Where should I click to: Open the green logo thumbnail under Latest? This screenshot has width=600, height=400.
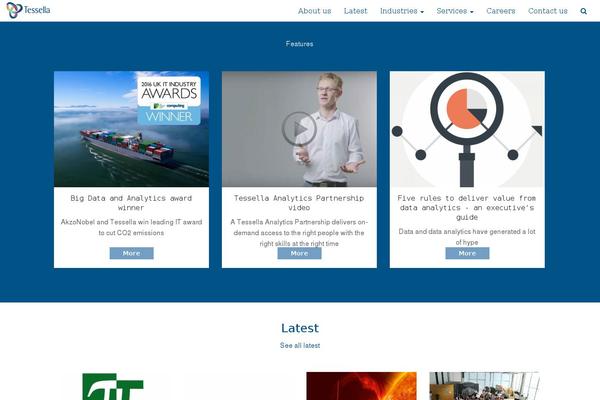point(113,387)
